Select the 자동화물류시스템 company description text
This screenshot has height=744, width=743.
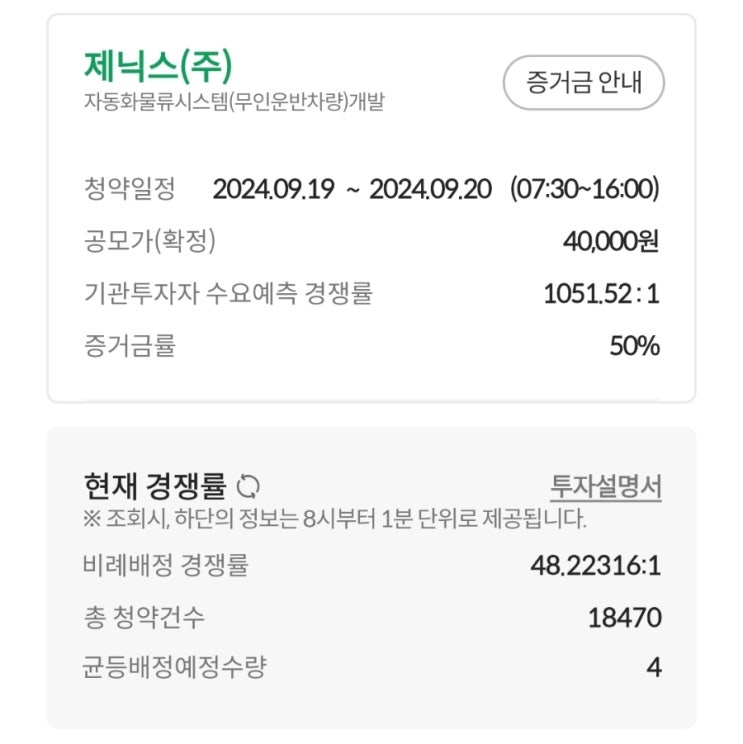click(x=234, y=102)
